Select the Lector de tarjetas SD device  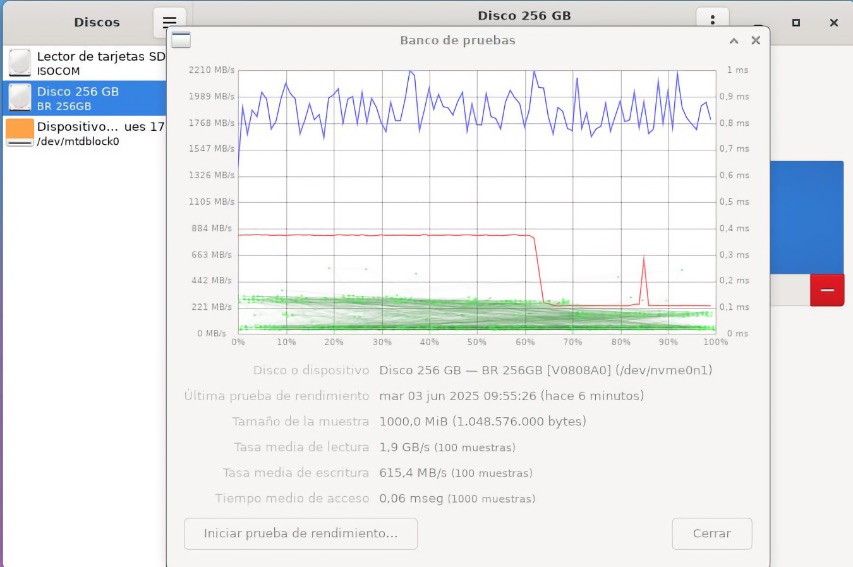click(x=85, y=63)
